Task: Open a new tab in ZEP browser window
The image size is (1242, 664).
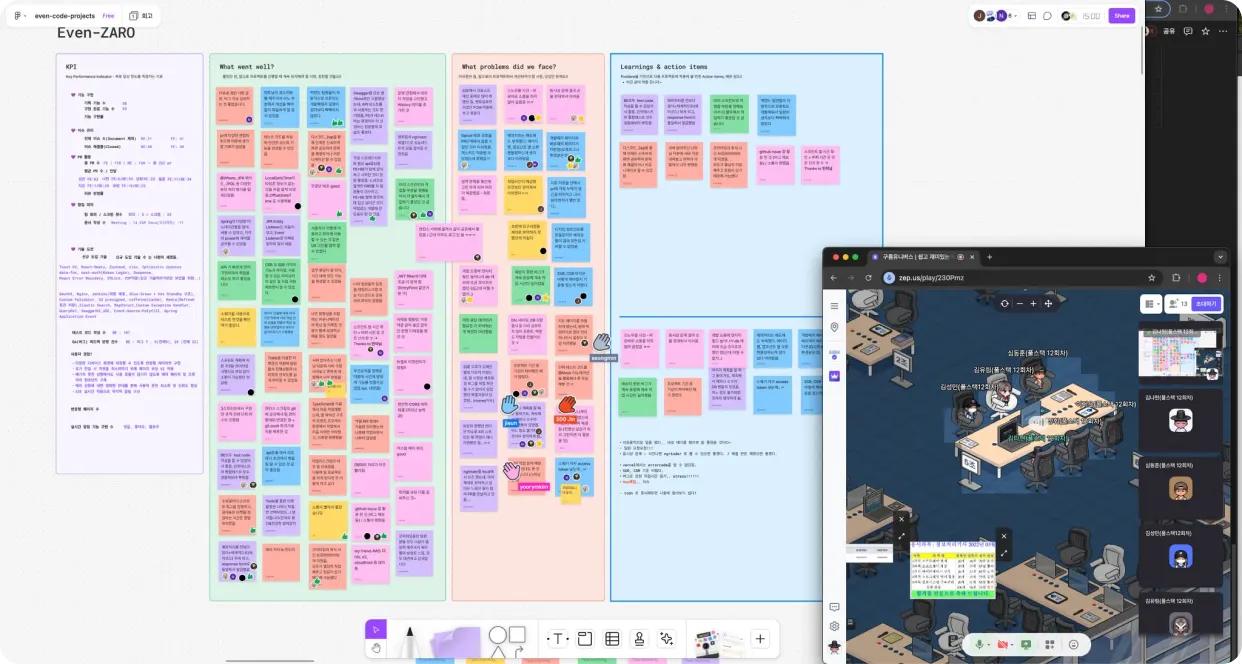Action: 990,257
